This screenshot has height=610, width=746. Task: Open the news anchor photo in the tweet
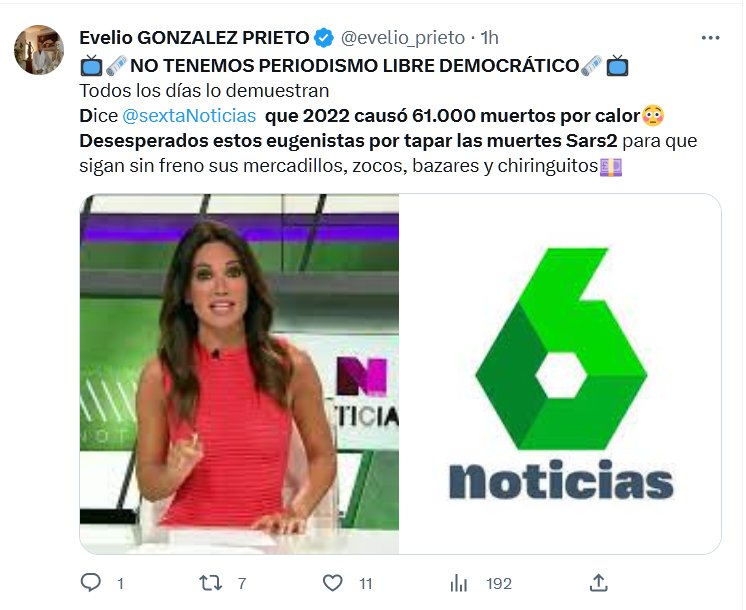(x=239, y=374)
